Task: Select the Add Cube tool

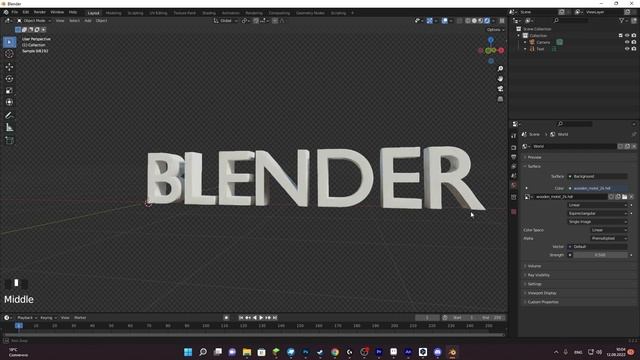Action: coord(9,140)
